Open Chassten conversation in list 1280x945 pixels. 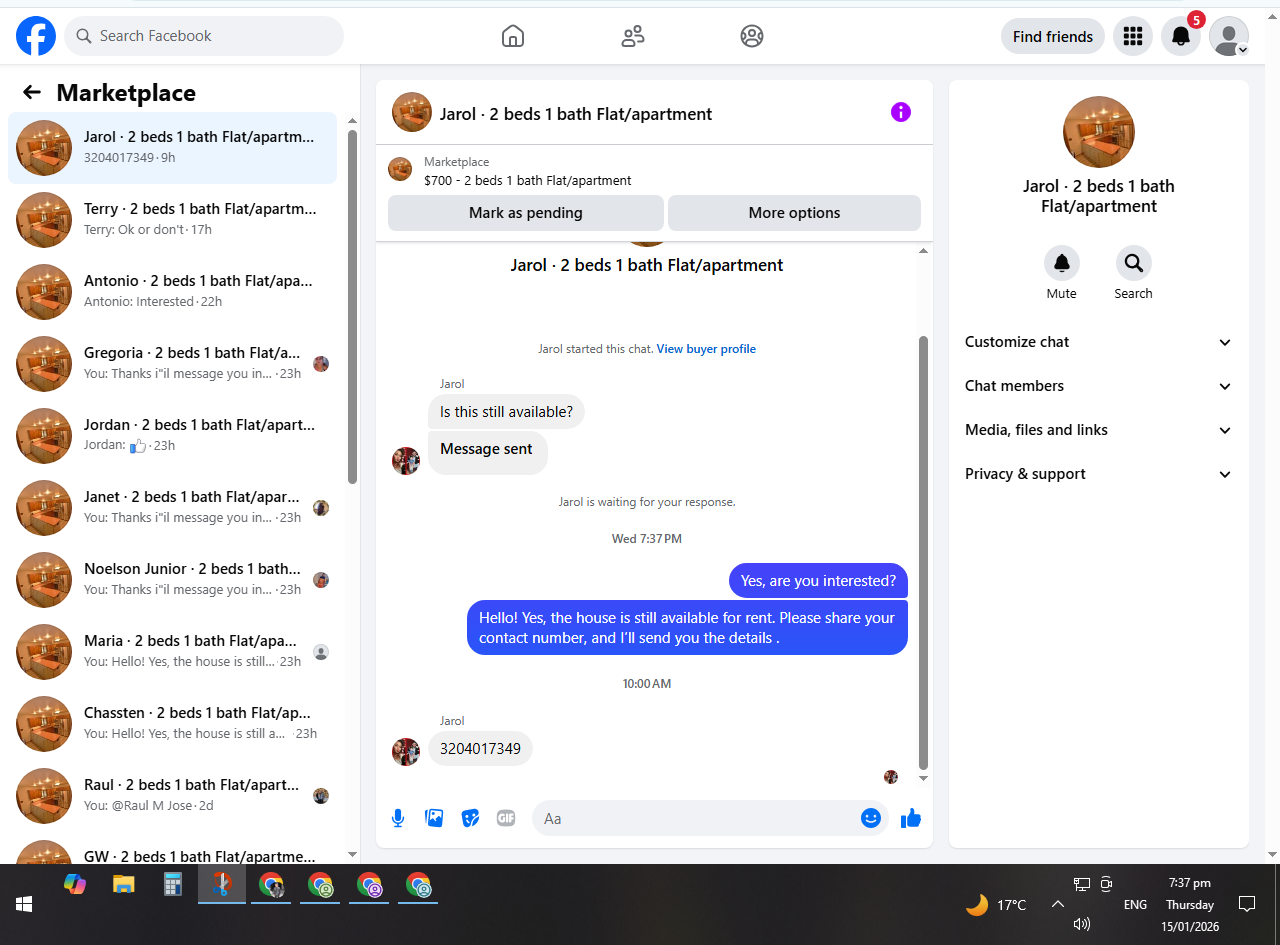172,724
